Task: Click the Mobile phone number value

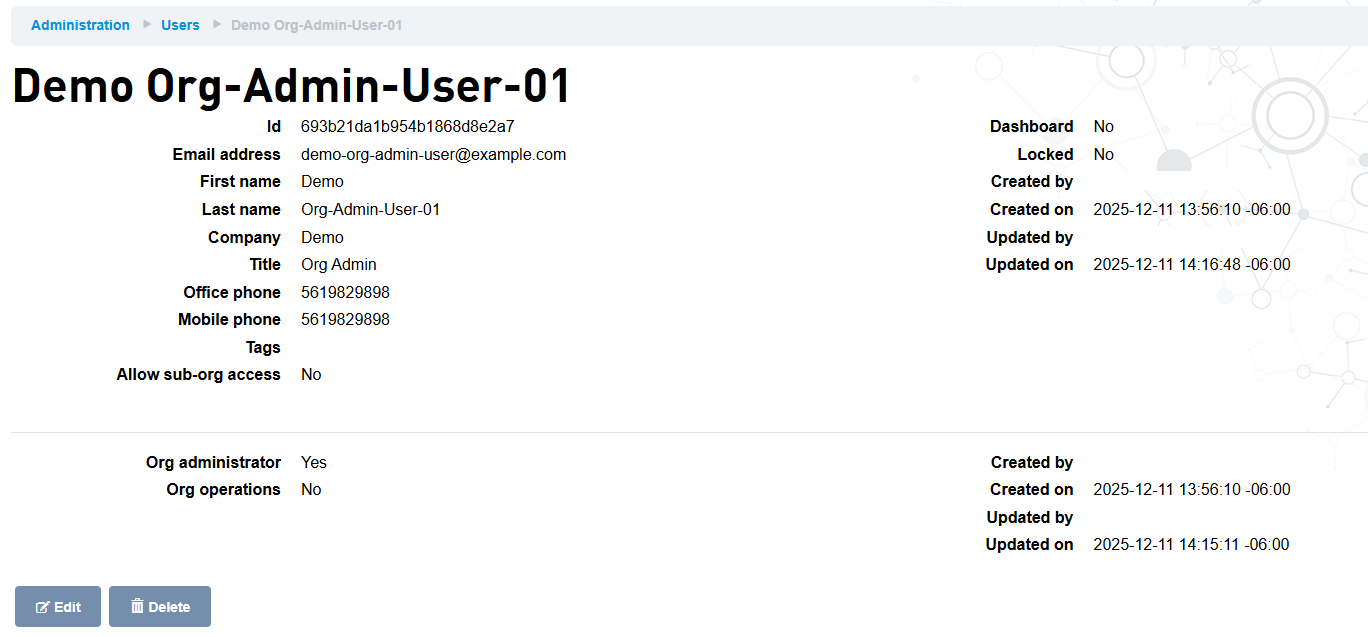Action: coord(345,320)
